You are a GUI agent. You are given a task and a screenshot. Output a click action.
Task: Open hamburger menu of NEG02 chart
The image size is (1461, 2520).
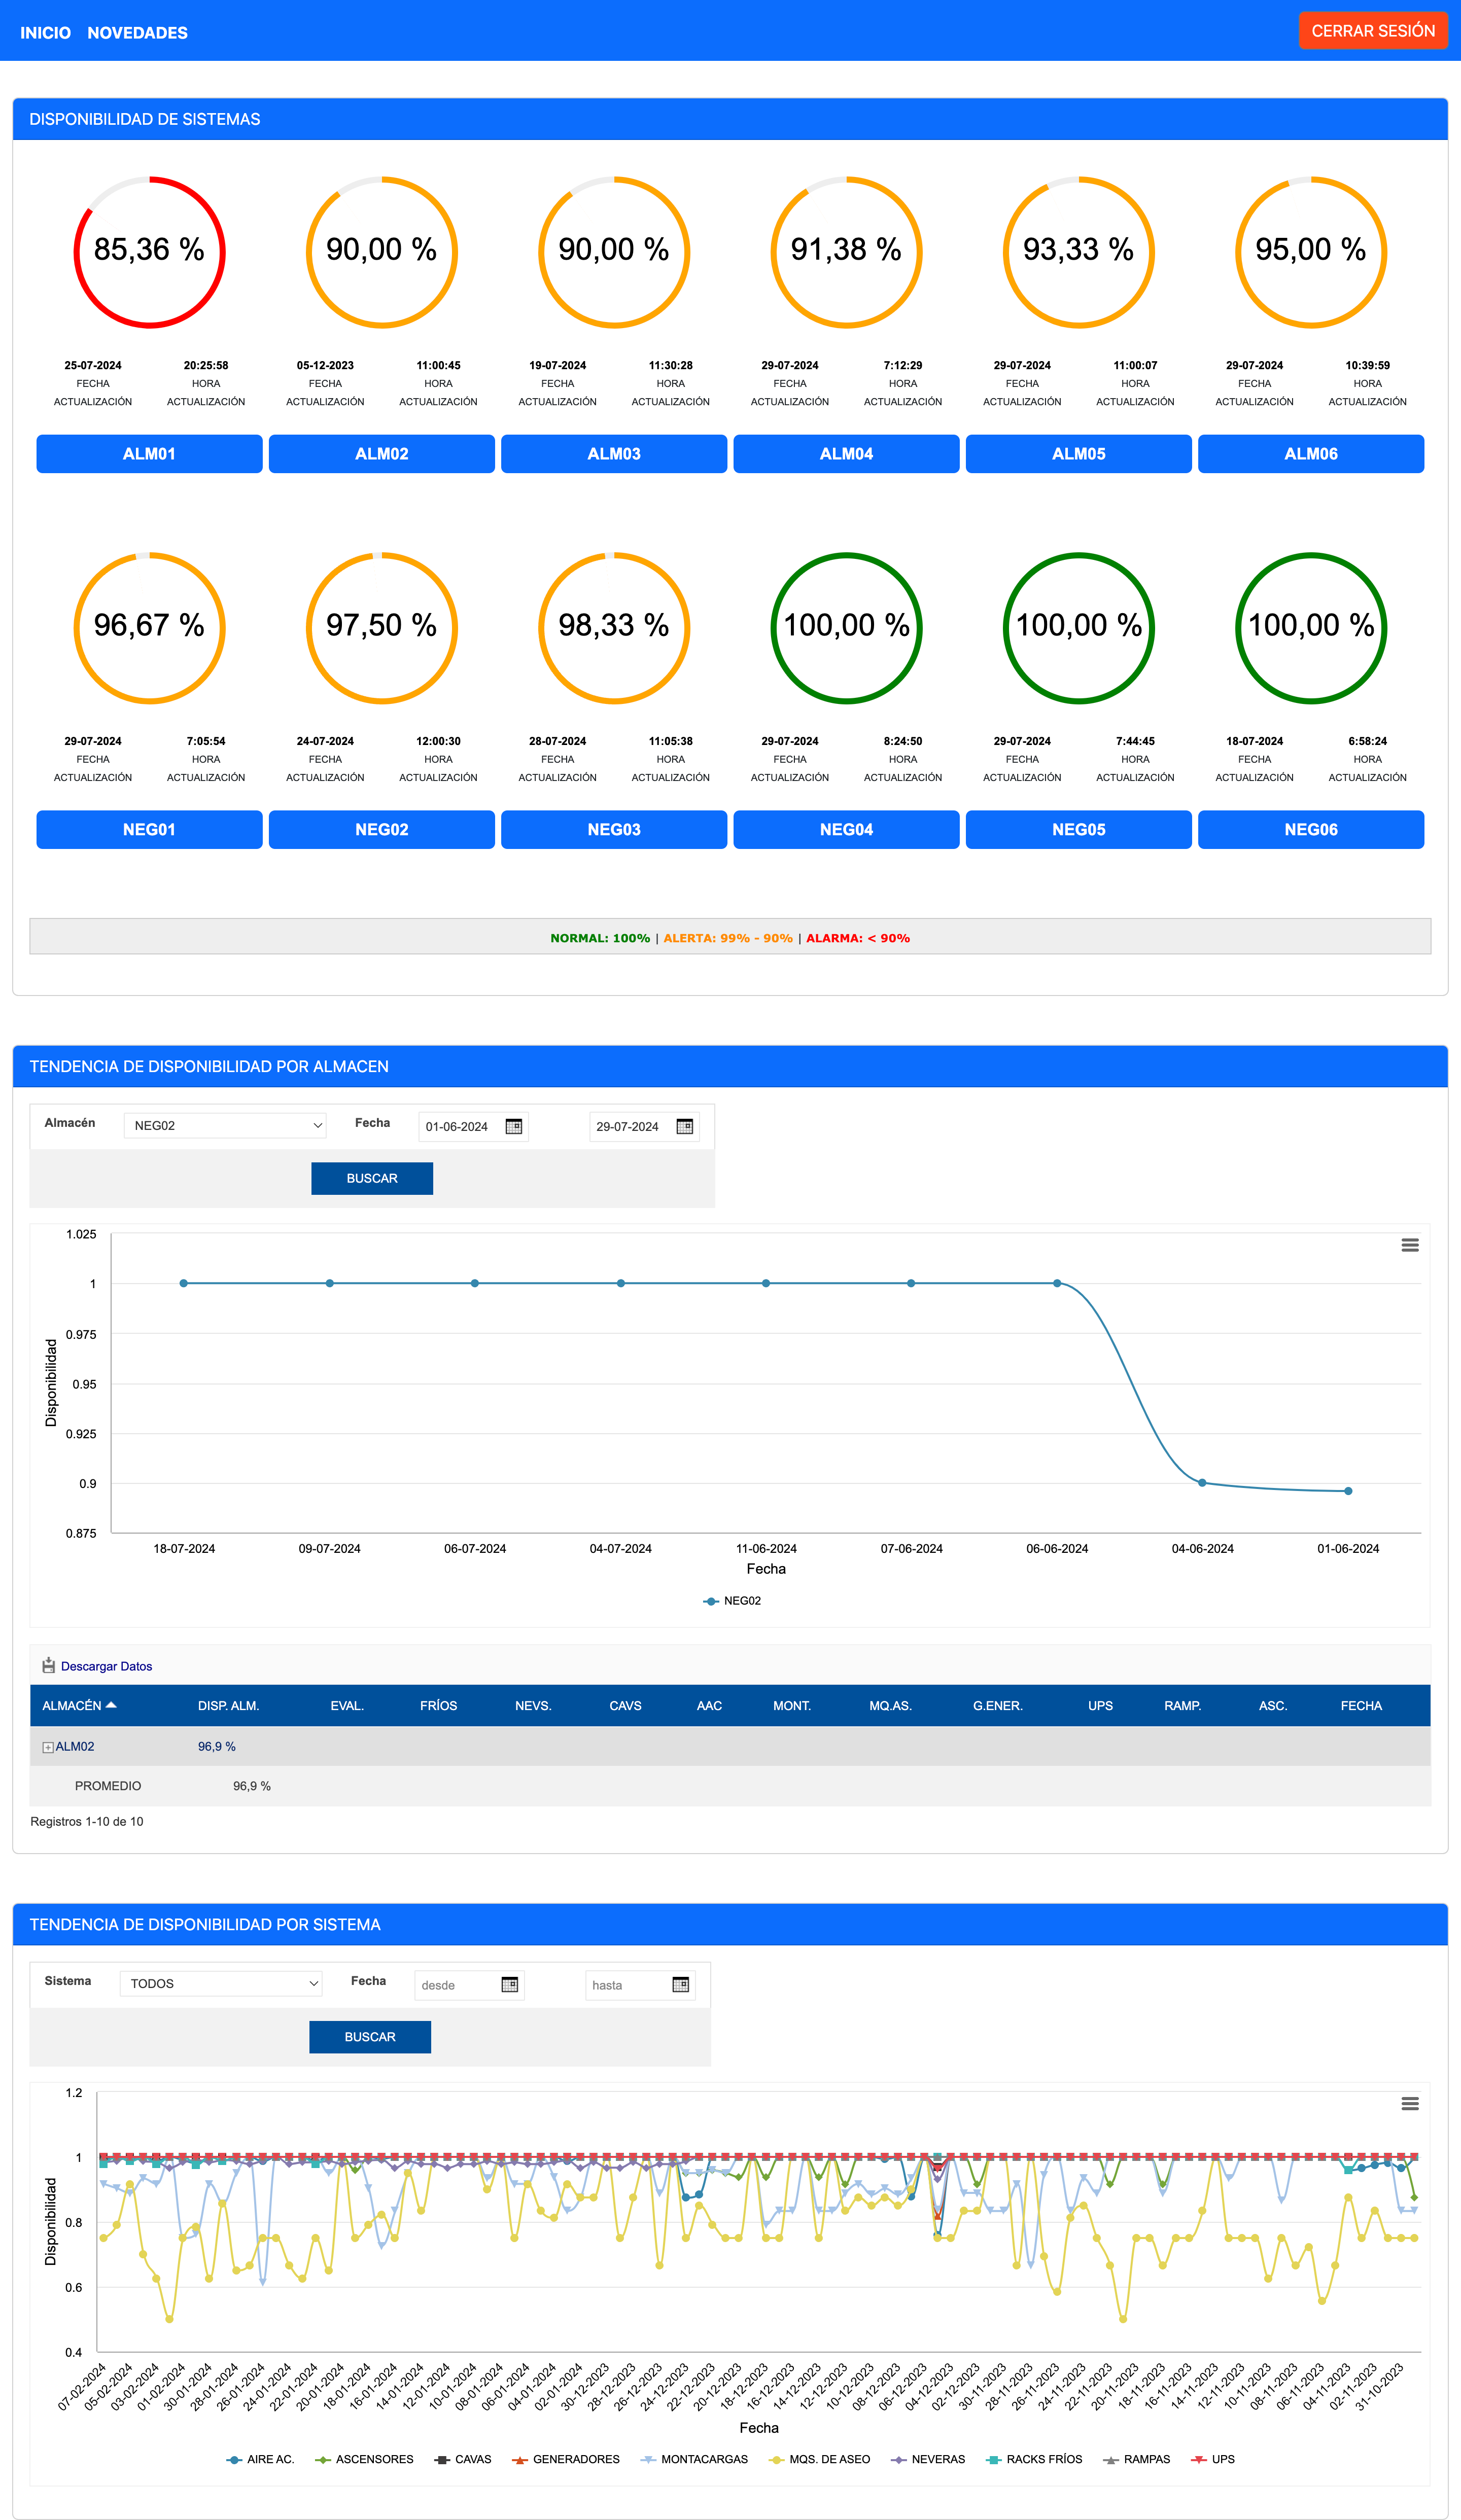pyautogui.click(x=1409, y=1245)
